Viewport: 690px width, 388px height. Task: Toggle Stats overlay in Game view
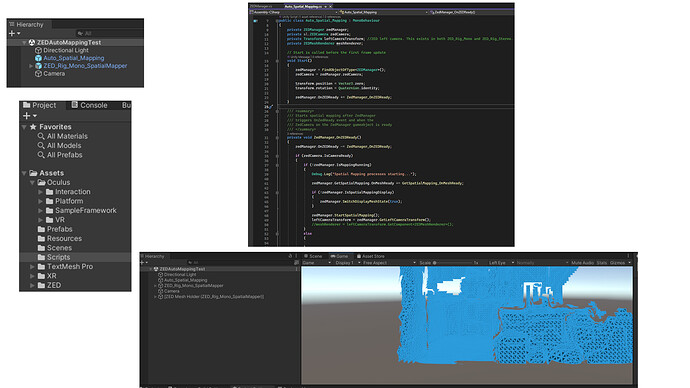click(x=602, y=263)
